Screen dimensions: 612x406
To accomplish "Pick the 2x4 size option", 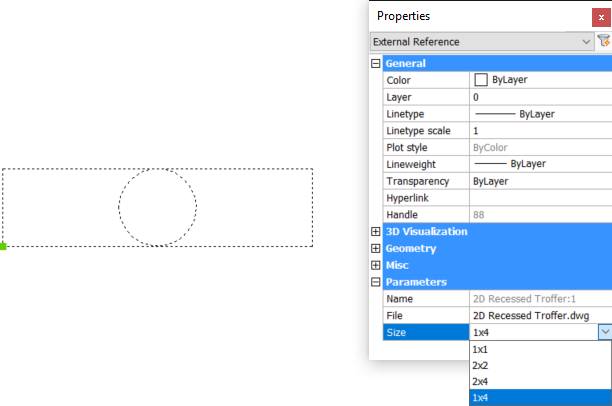I will point(480,381).
